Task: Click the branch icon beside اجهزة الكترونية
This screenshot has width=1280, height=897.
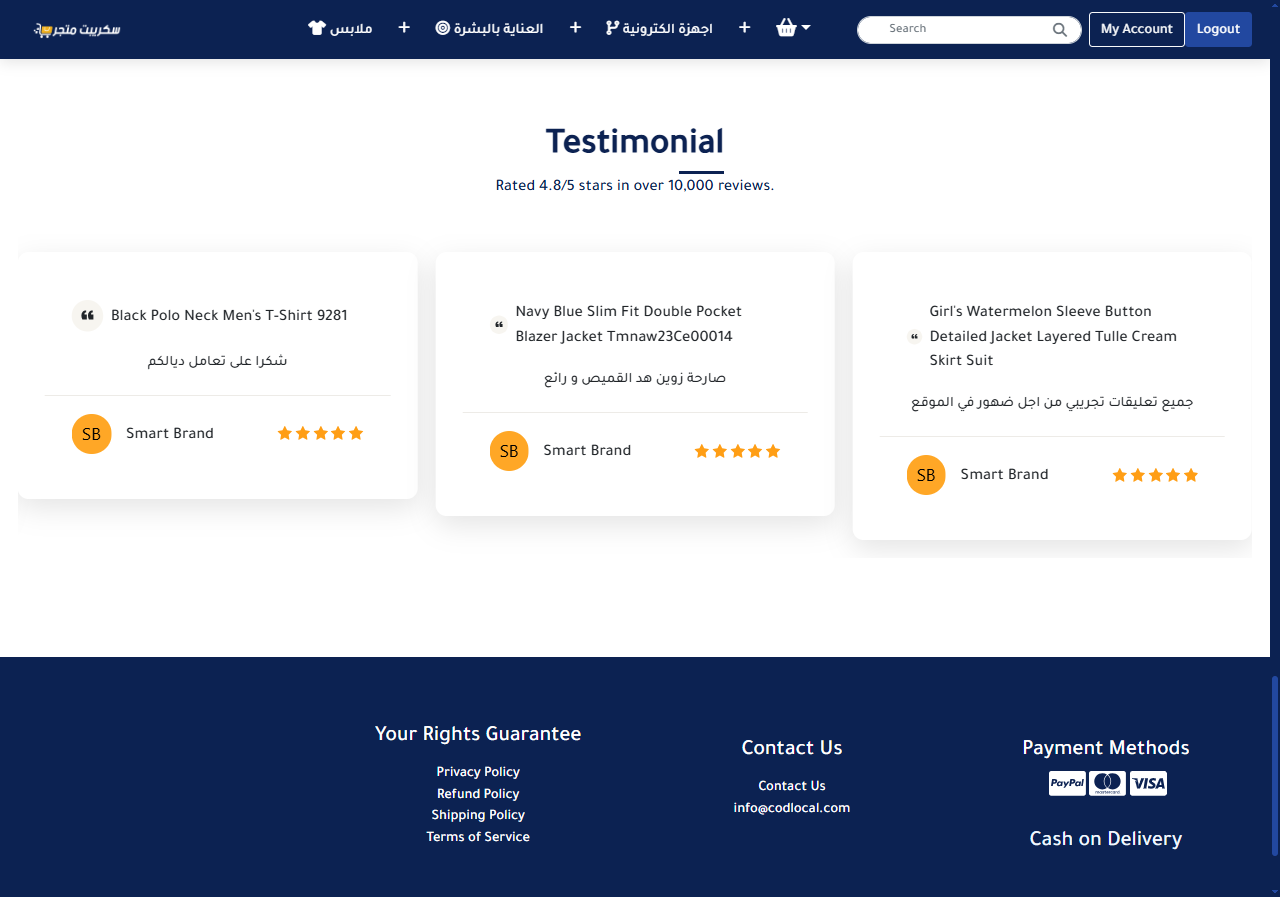Action: [612, 28]
